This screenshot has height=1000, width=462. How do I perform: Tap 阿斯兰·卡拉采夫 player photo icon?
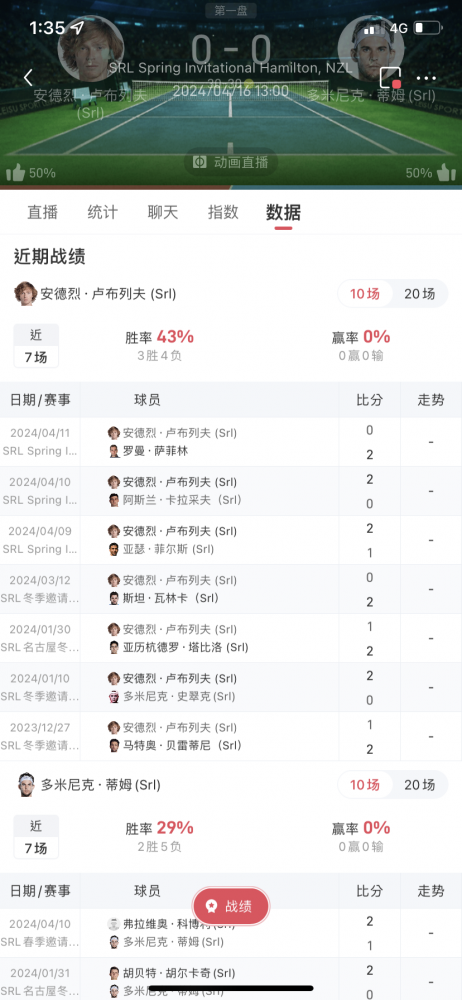[x=114, y=500]
